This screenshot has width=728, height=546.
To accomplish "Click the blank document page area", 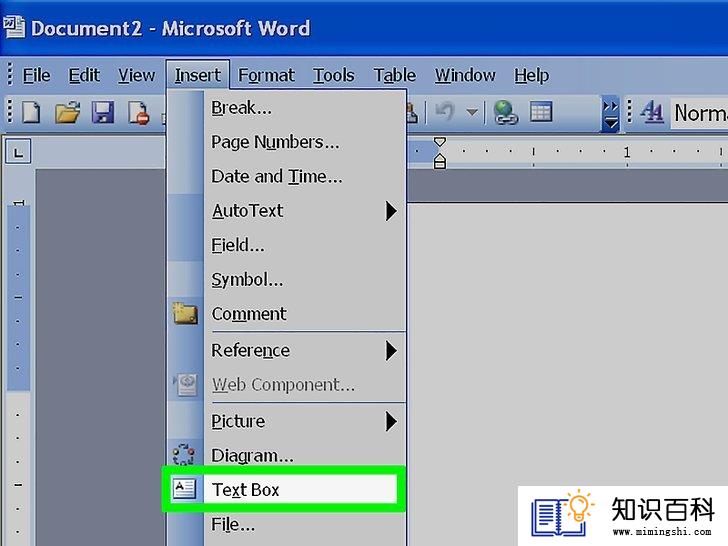I will point(566,344).
